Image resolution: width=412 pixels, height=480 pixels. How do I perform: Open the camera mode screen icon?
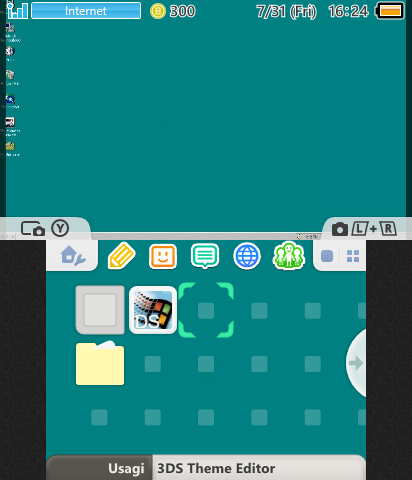[33, 229]
